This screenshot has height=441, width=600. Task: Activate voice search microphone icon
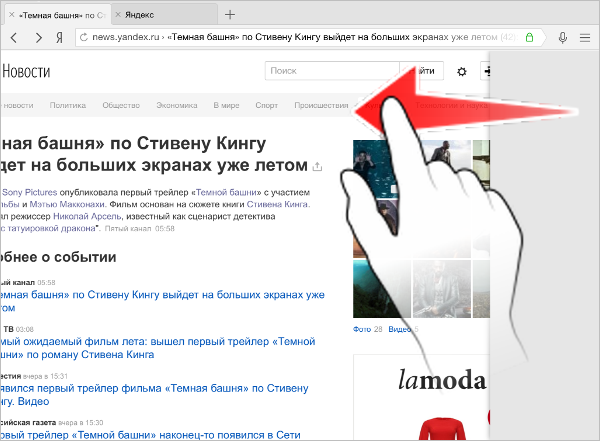pyautogui.click(x=562, y=38)
